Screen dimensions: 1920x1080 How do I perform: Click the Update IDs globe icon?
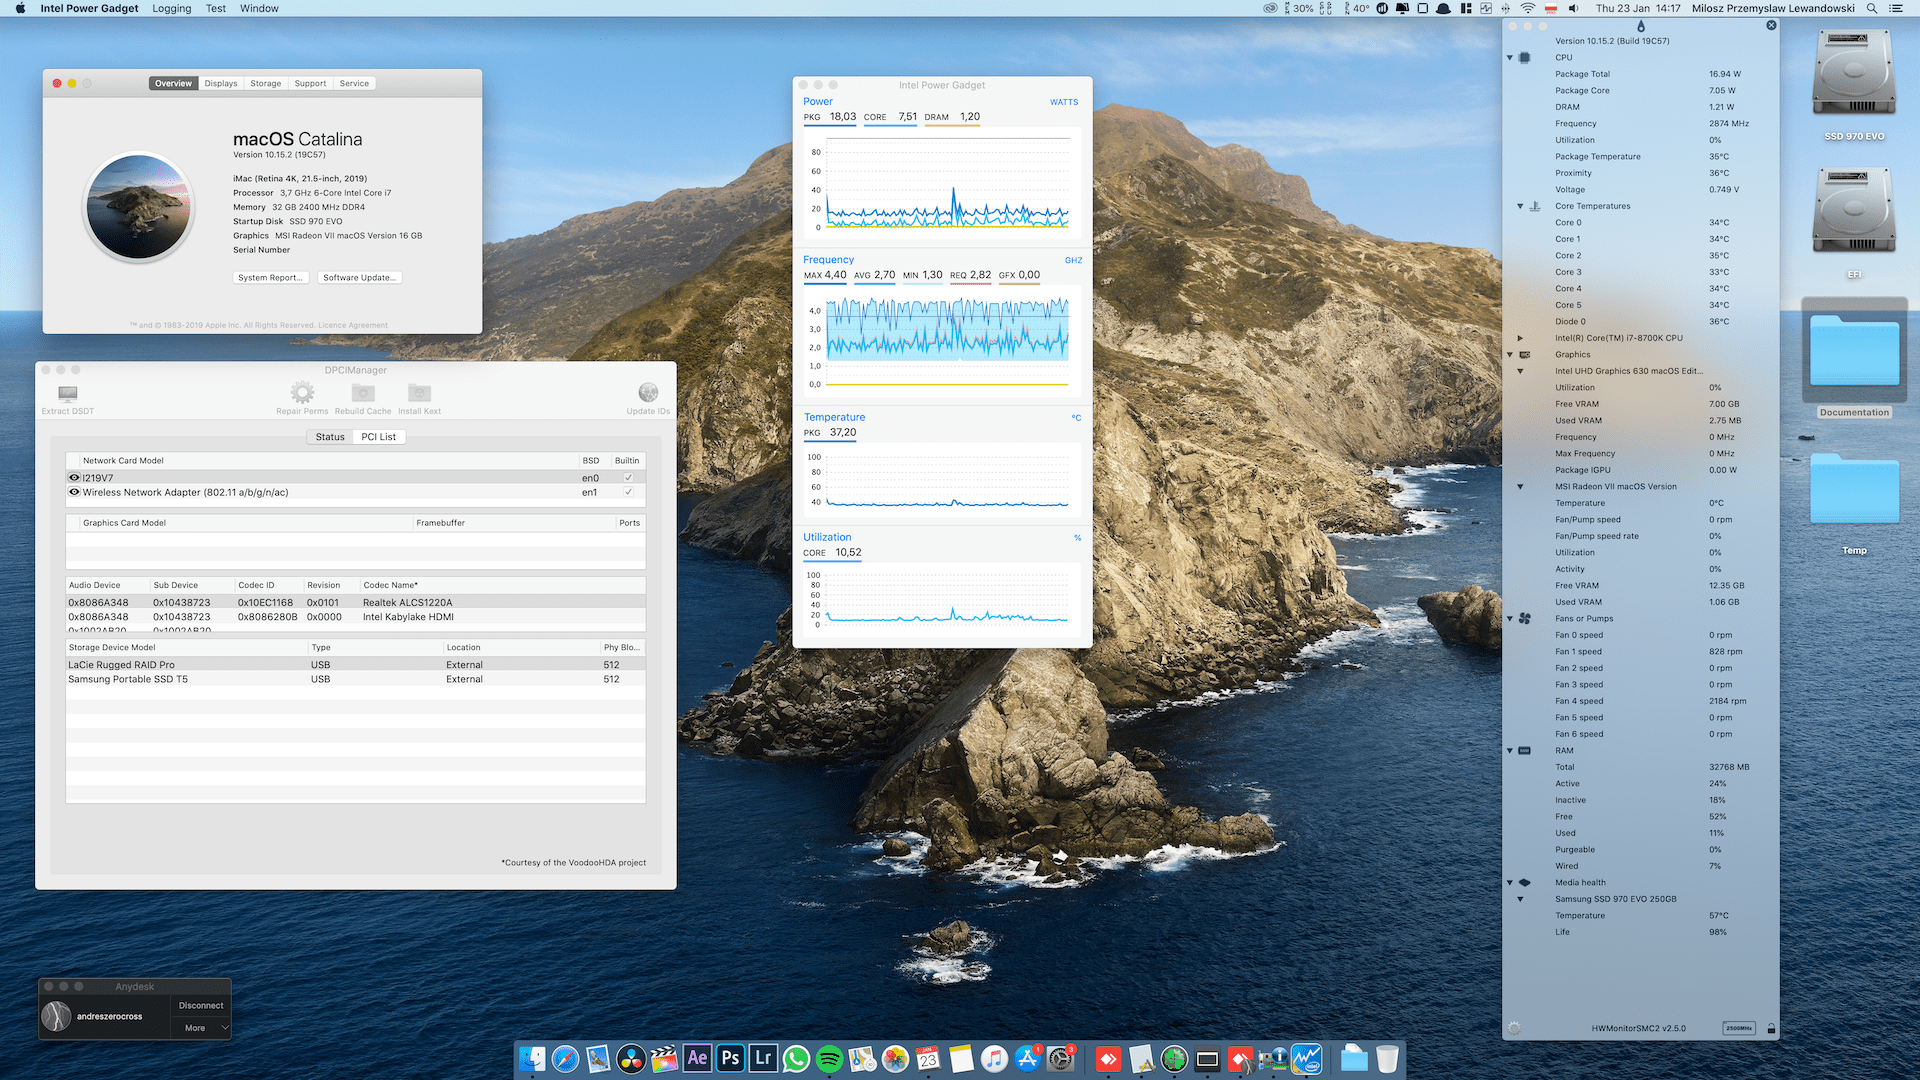pos(648,392)
